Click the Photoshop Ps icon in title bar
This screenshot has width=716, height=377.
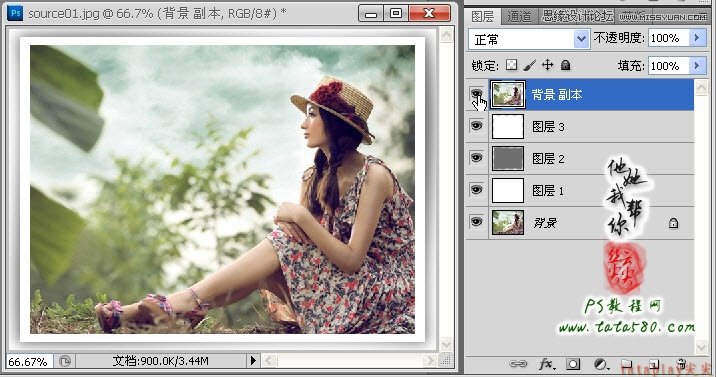pyautogui.click(x=15, y=13)
